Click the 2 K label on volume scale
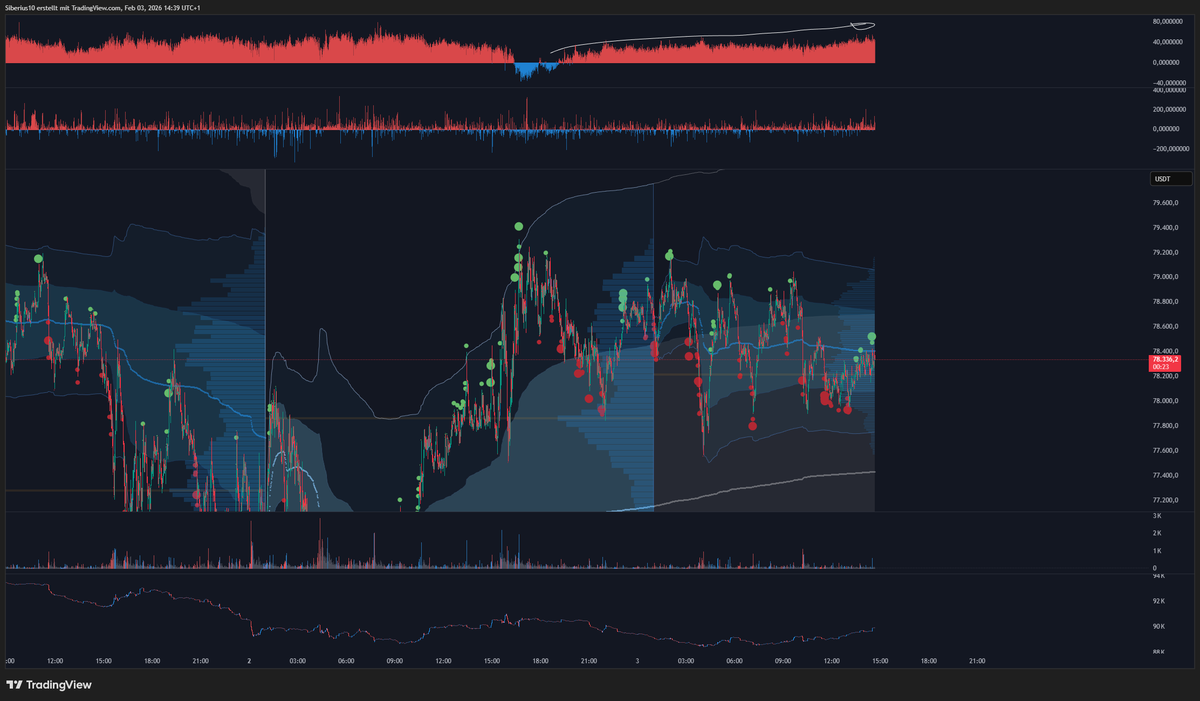The width and height of the screenshot is (1200, 701). click(x=1157, y=533)
